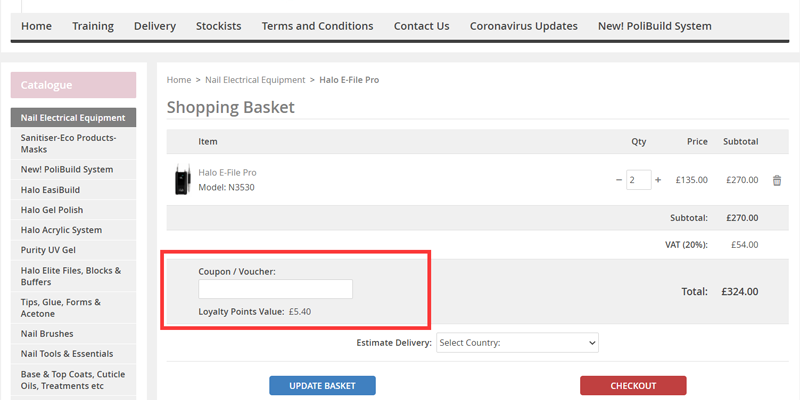The height and width of the screenshot is (400, 800).
Task: Open Terms and Conditions page
Action: (x=317, y=26)
